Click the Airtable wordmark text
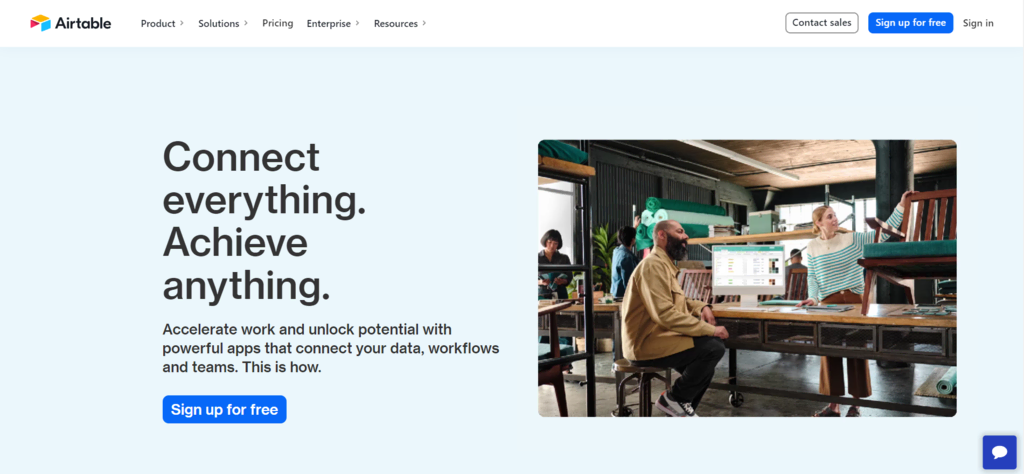Screen dimensions: 1024x474 pyautogui.click(x=83, y=23)
